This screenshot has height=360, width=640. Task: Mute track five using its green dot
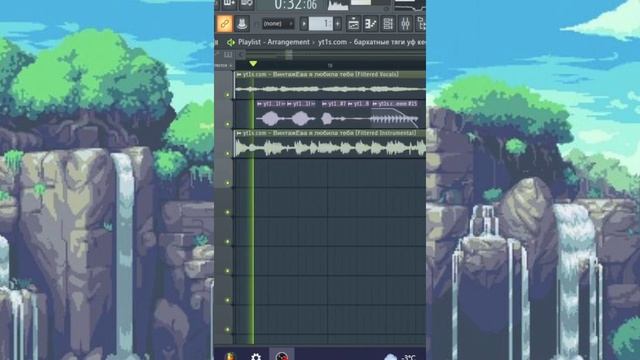point(228,212)
